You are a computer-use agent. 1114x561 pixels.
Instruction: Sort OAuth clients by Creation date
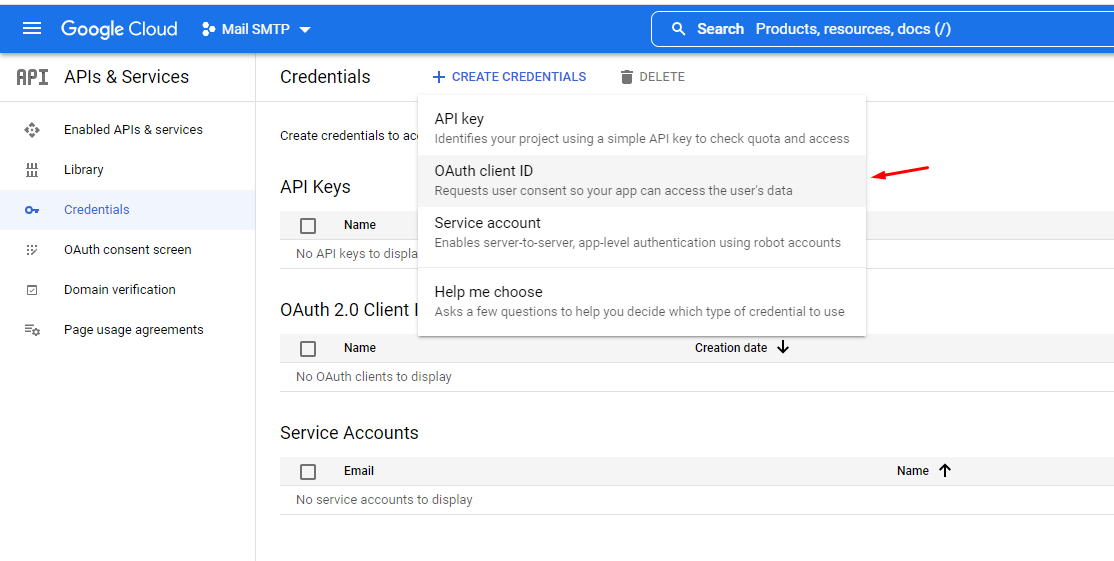[x=731, y=347]
